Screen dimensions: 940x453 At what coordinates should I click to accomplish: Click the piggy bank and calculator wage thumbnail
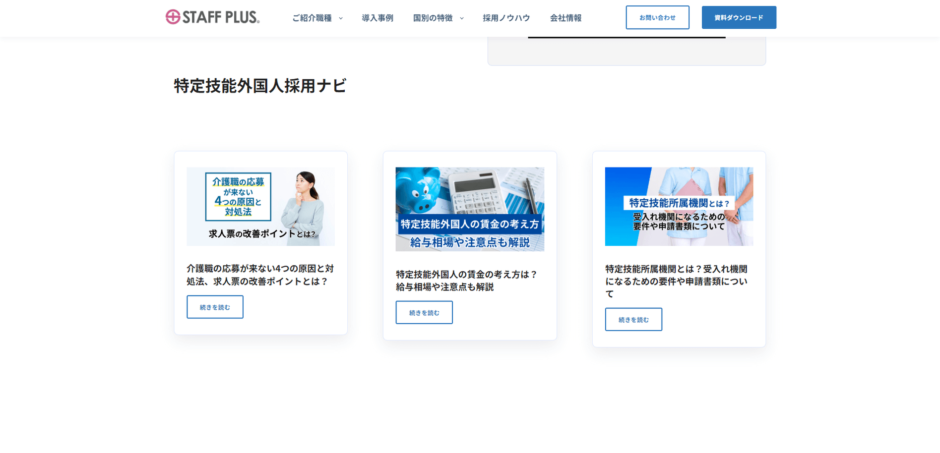pos(470,208)
